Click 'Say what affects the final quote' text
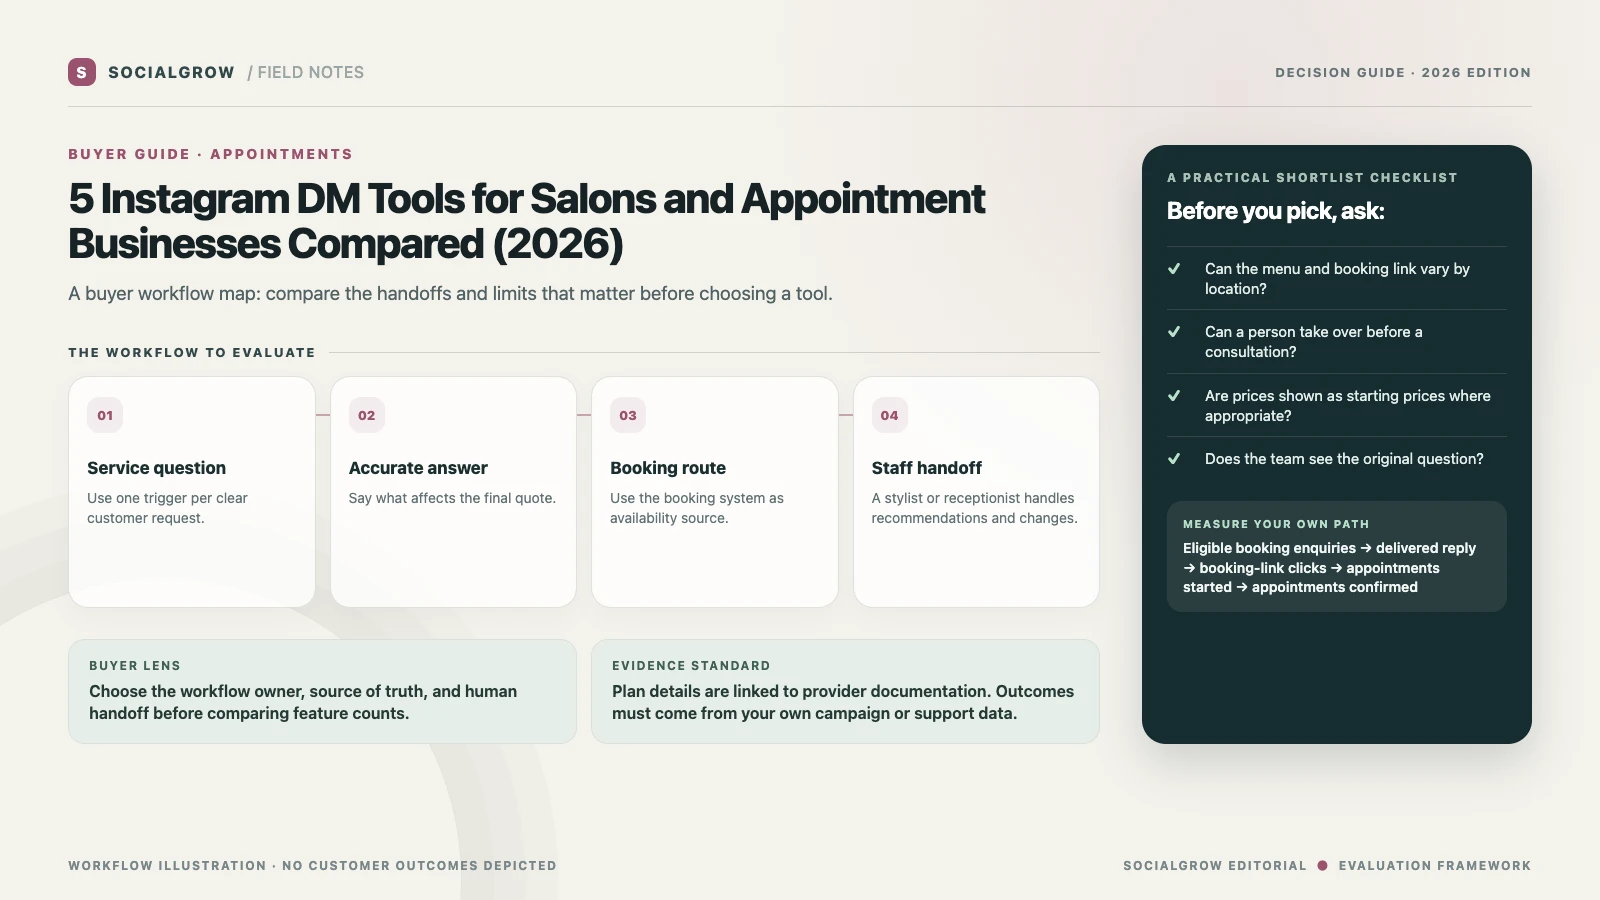Screen dimensions: 1600x900 point(452,498)
